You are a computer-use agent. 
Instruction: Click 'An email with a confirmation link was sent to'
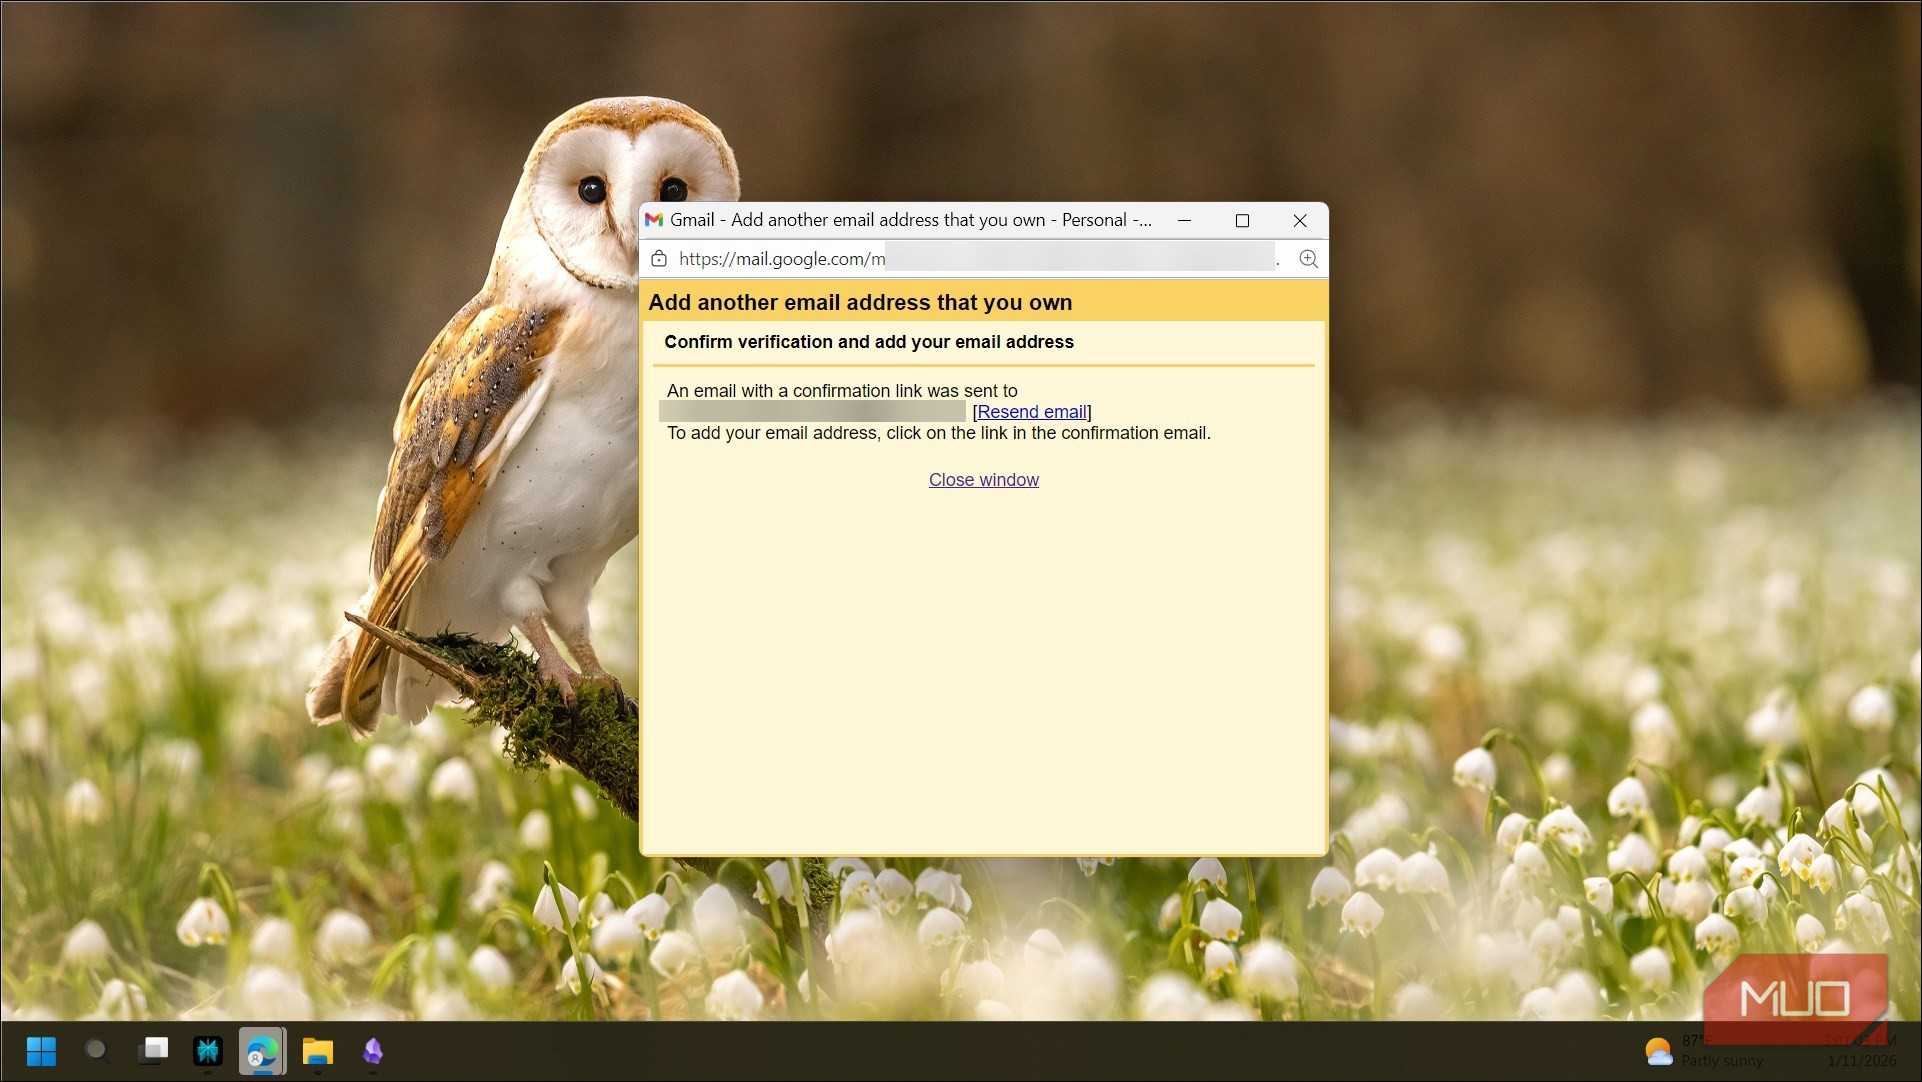pyautogui.click(x=842, y=391)
